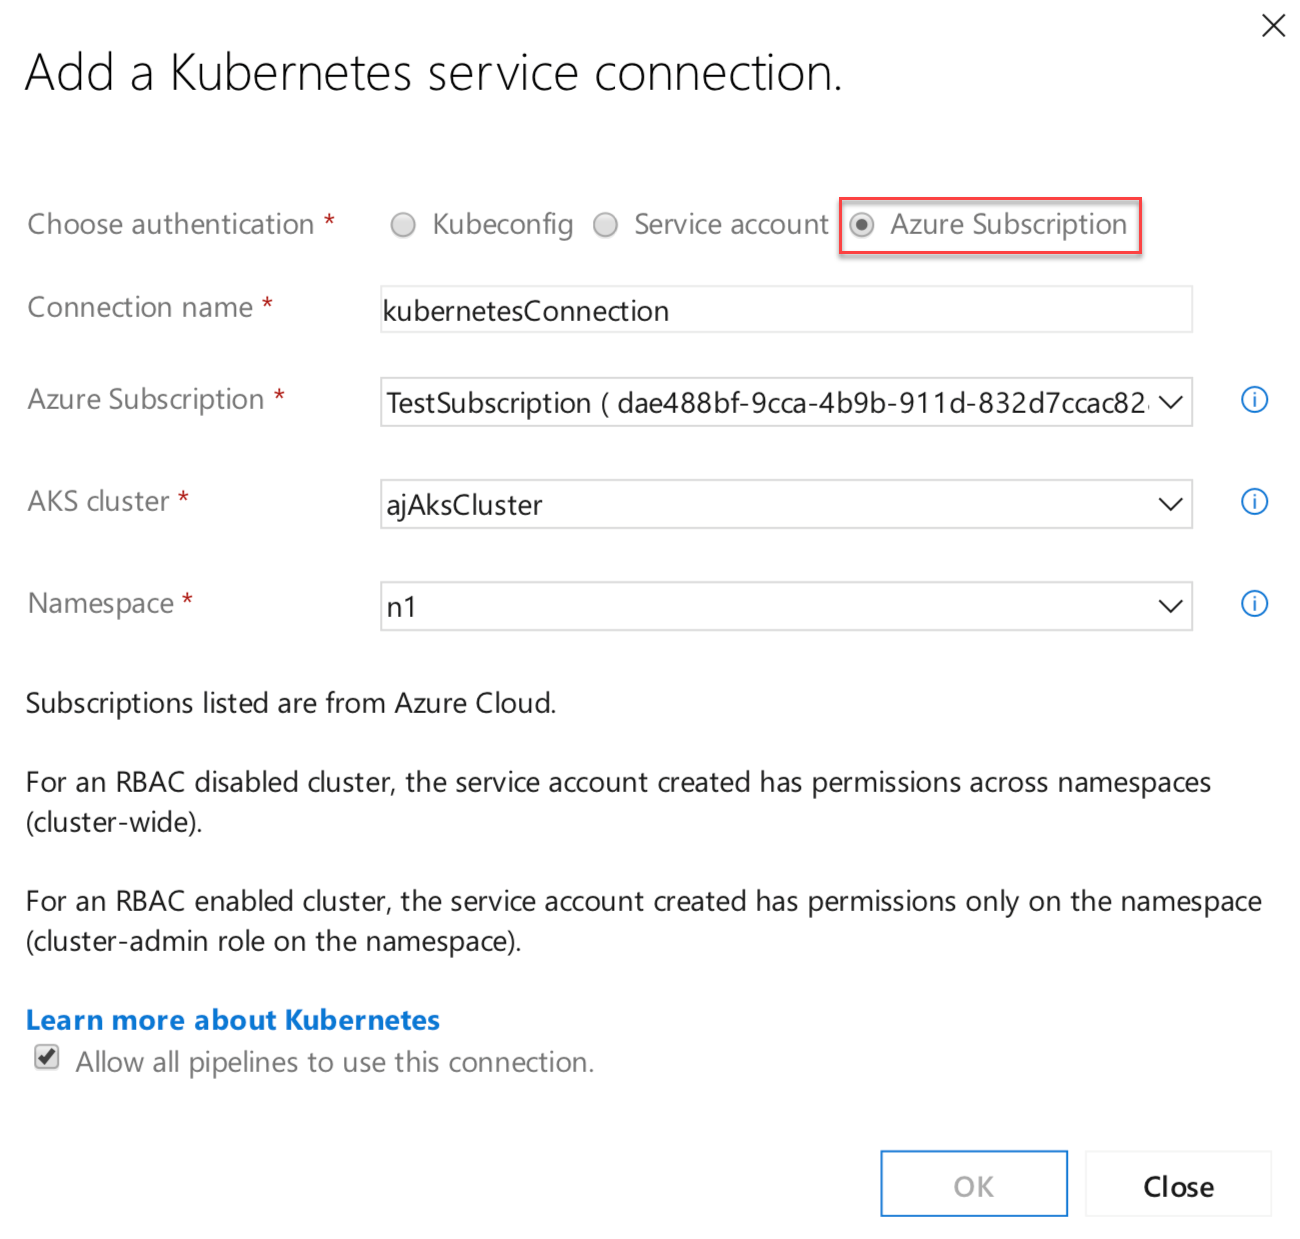Open the info tooltip beside Azure Subscription
Screen dimensions: 1300x1239
point(1253,400)
